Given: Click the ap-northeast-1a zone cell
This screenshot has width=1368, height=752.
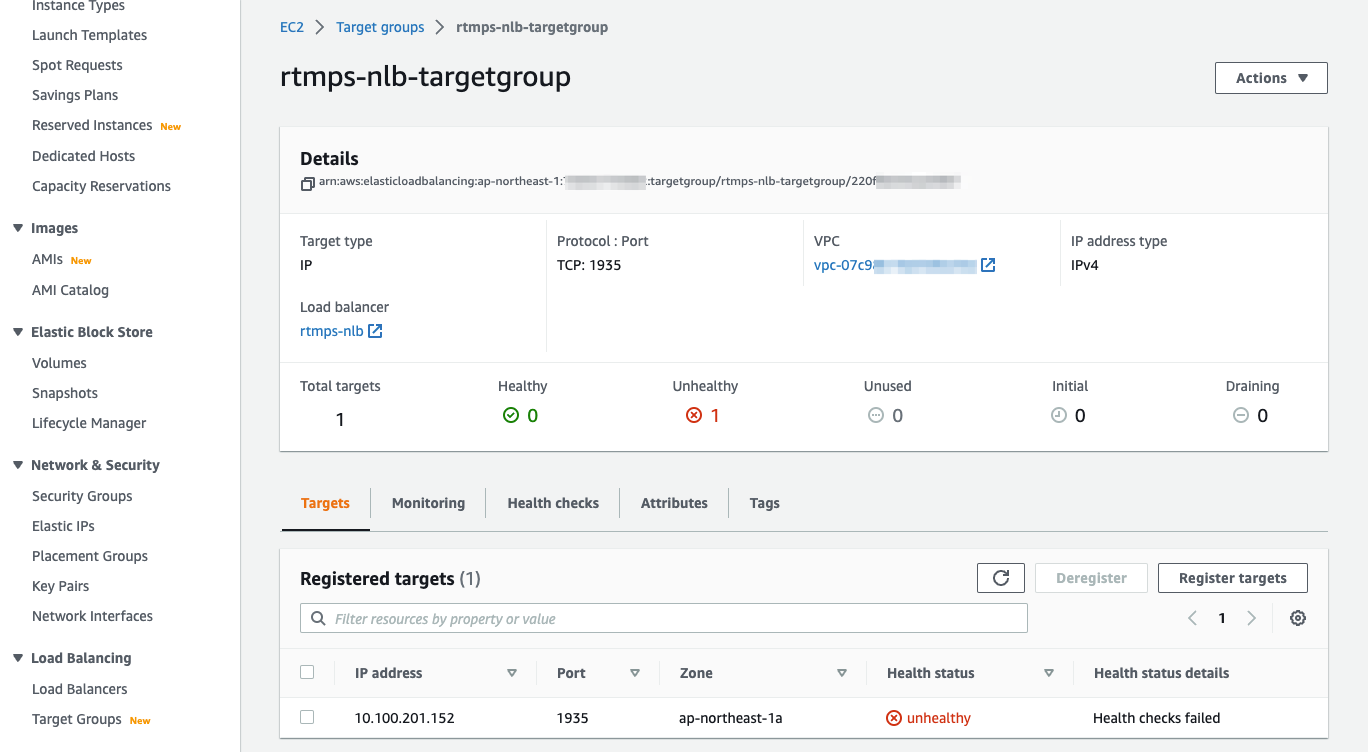Looking at the screenshot, I should 730,718.
